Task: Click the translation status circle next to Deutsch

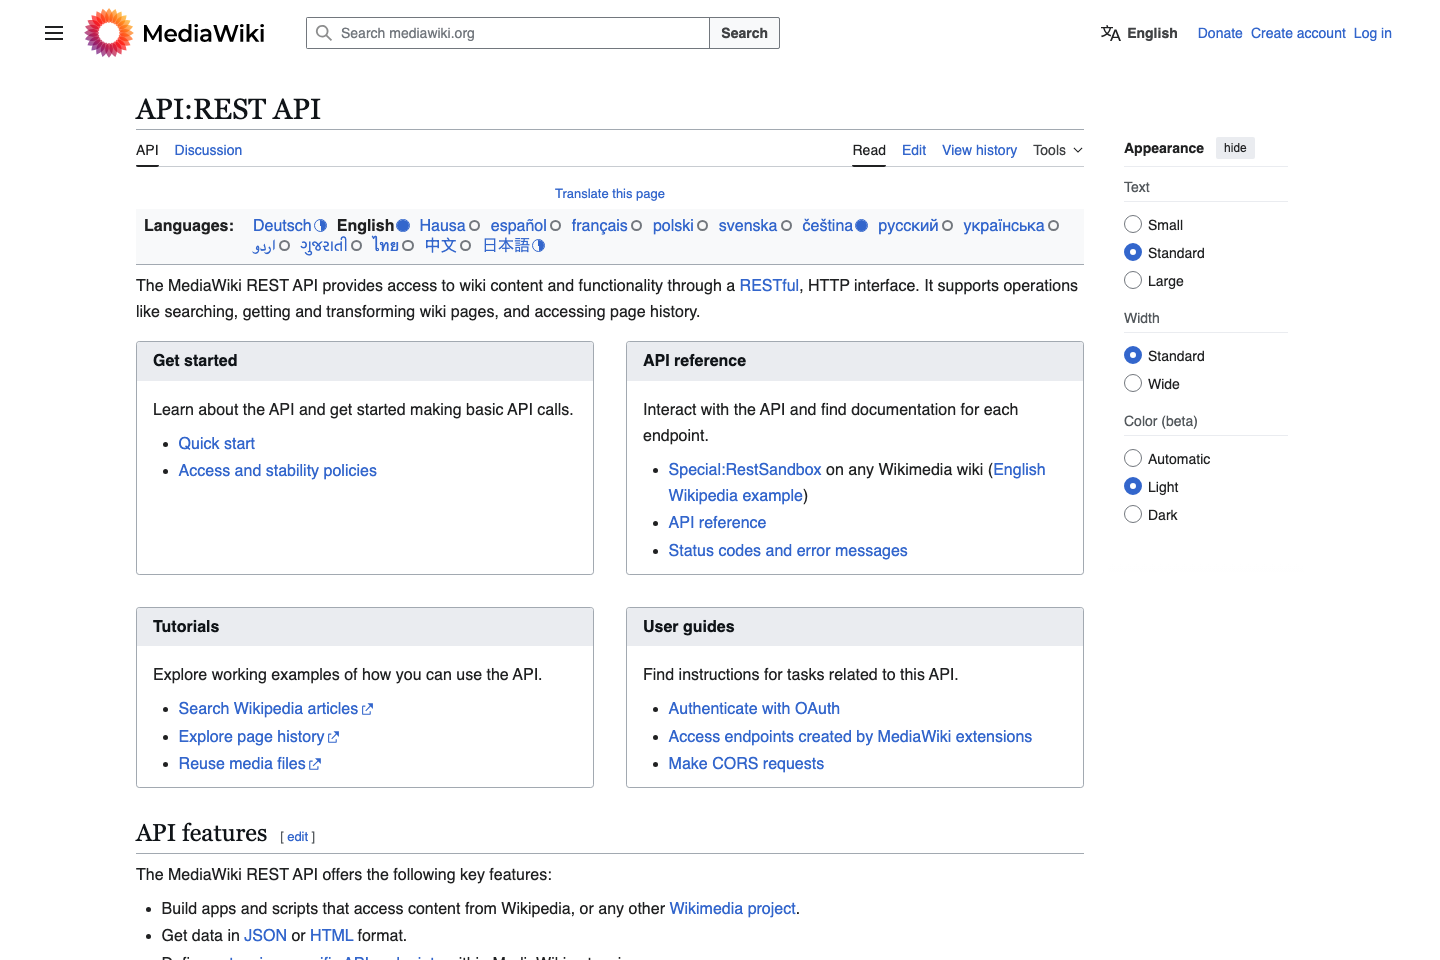Action: pos(320,225)
